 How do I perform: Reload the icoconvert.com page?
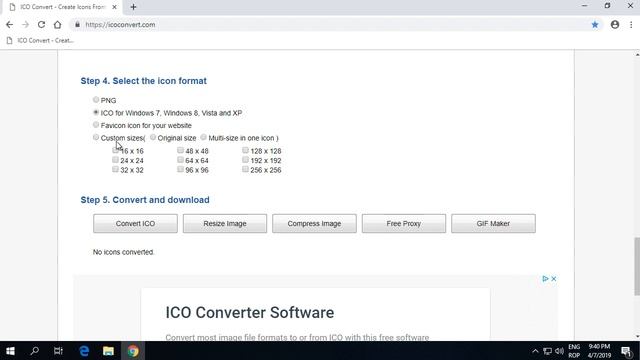tap(41, 24)
